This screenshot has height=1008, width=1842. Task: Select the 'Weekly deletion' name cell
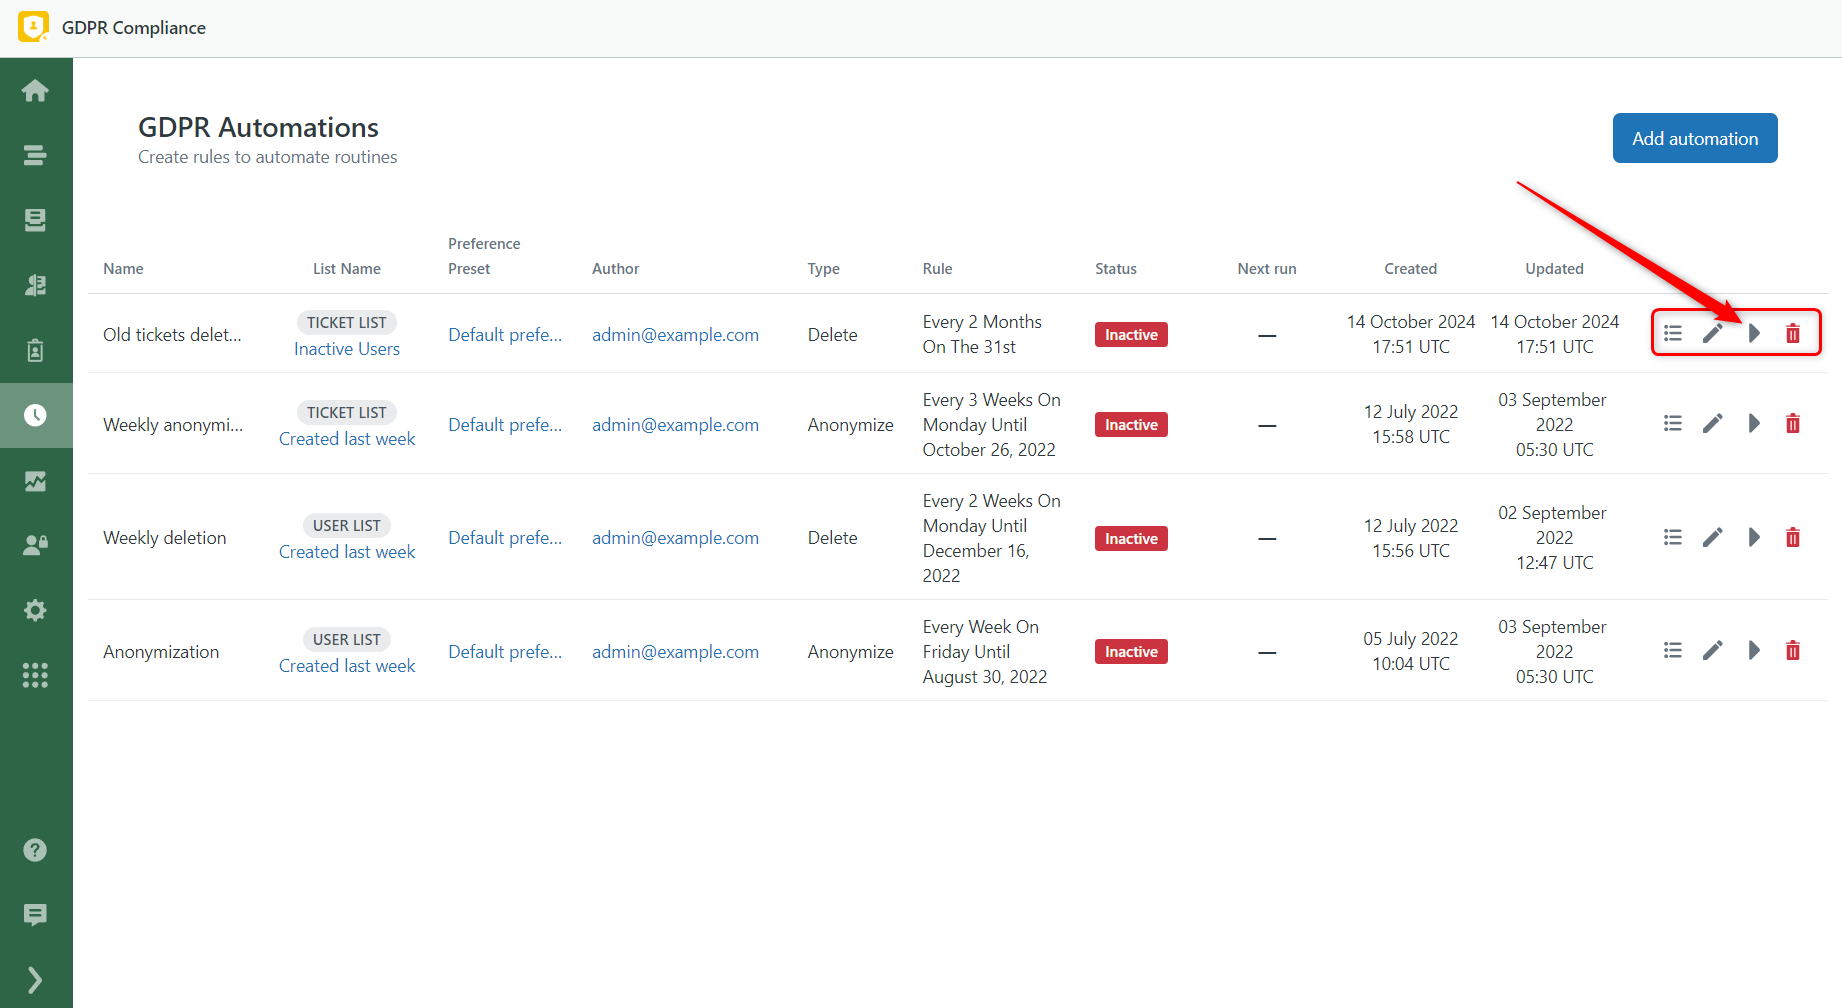[165, 538]
